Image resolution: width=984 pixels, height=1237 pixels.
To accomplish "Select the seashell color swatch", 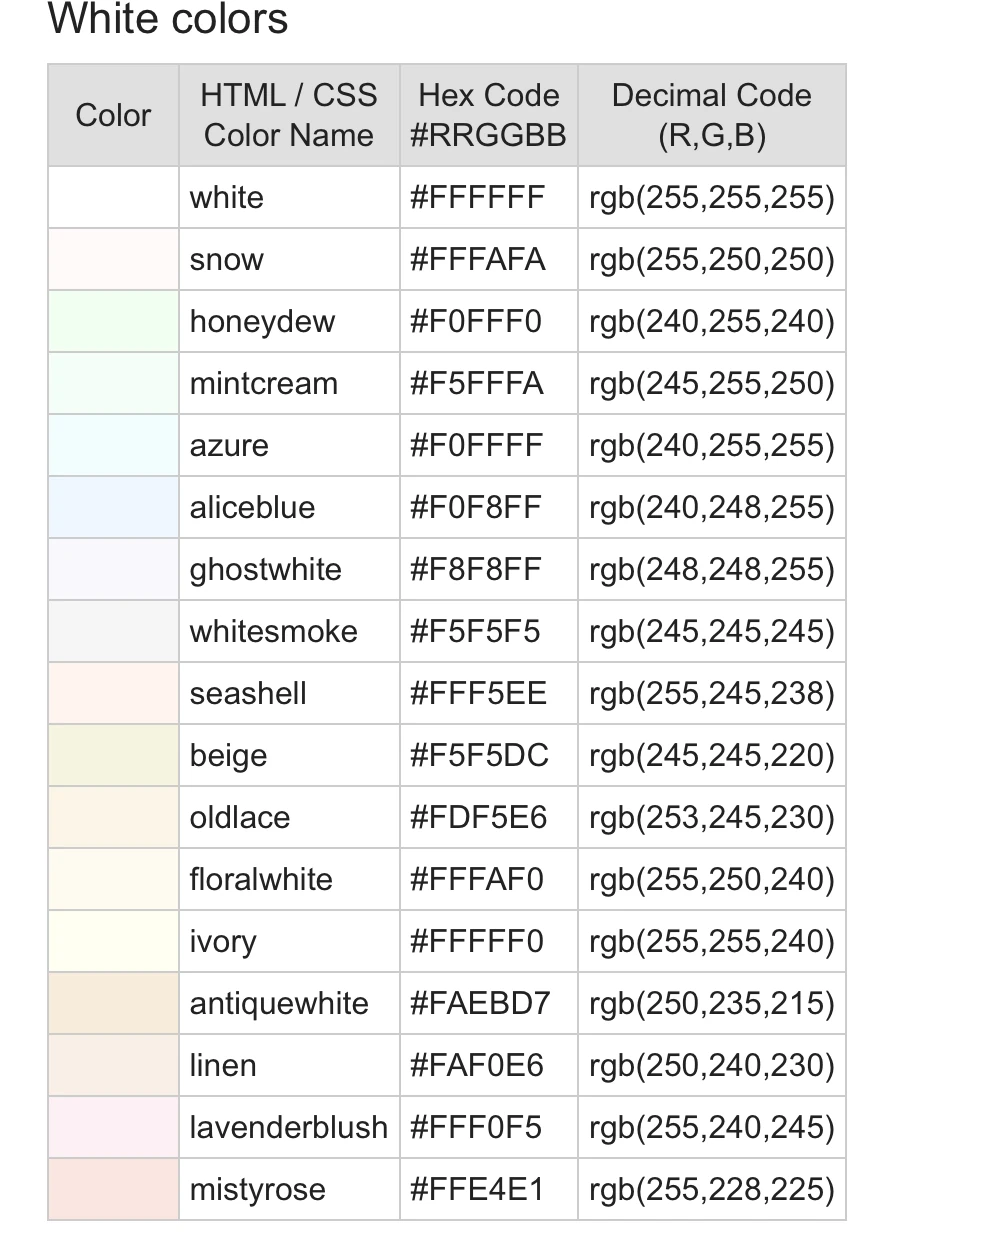I will (113, 693).
